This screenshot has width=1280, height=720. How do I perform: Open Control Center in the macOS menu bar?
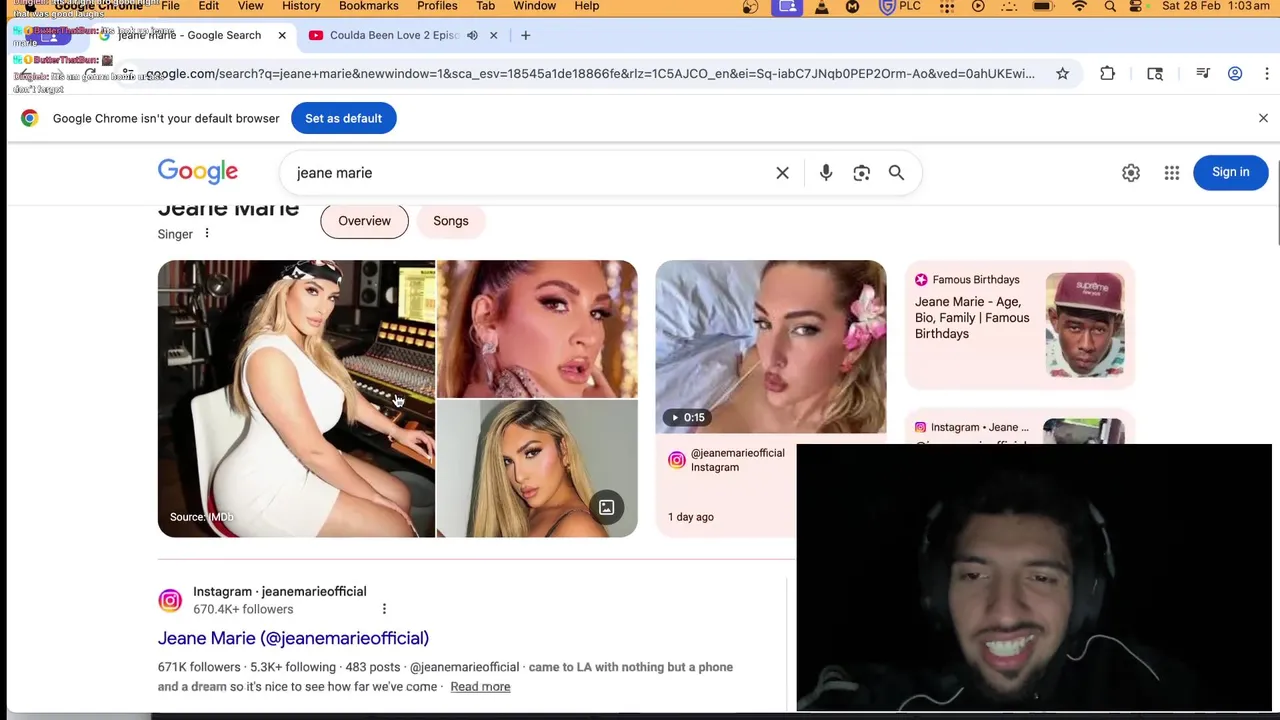click(1136, 6)
